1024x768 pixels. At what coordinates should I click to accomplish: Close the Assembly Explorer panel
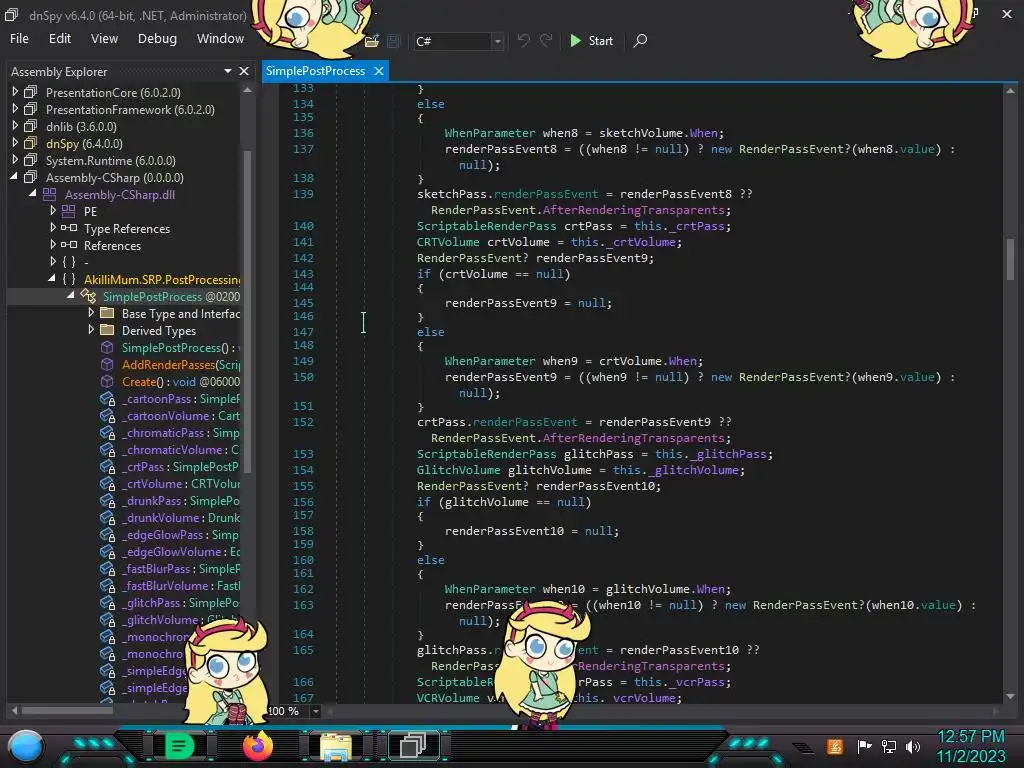(244, 71)
